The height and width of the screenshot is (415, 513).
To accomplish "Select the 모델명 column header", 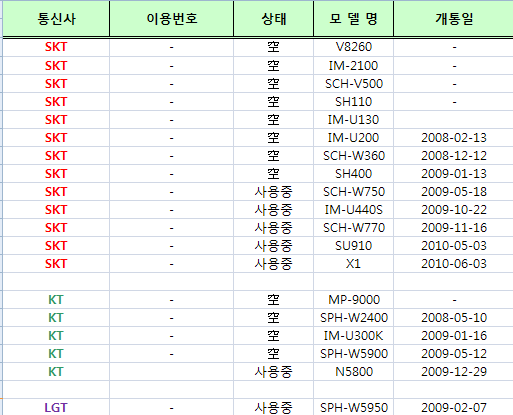I will (354, 19).
